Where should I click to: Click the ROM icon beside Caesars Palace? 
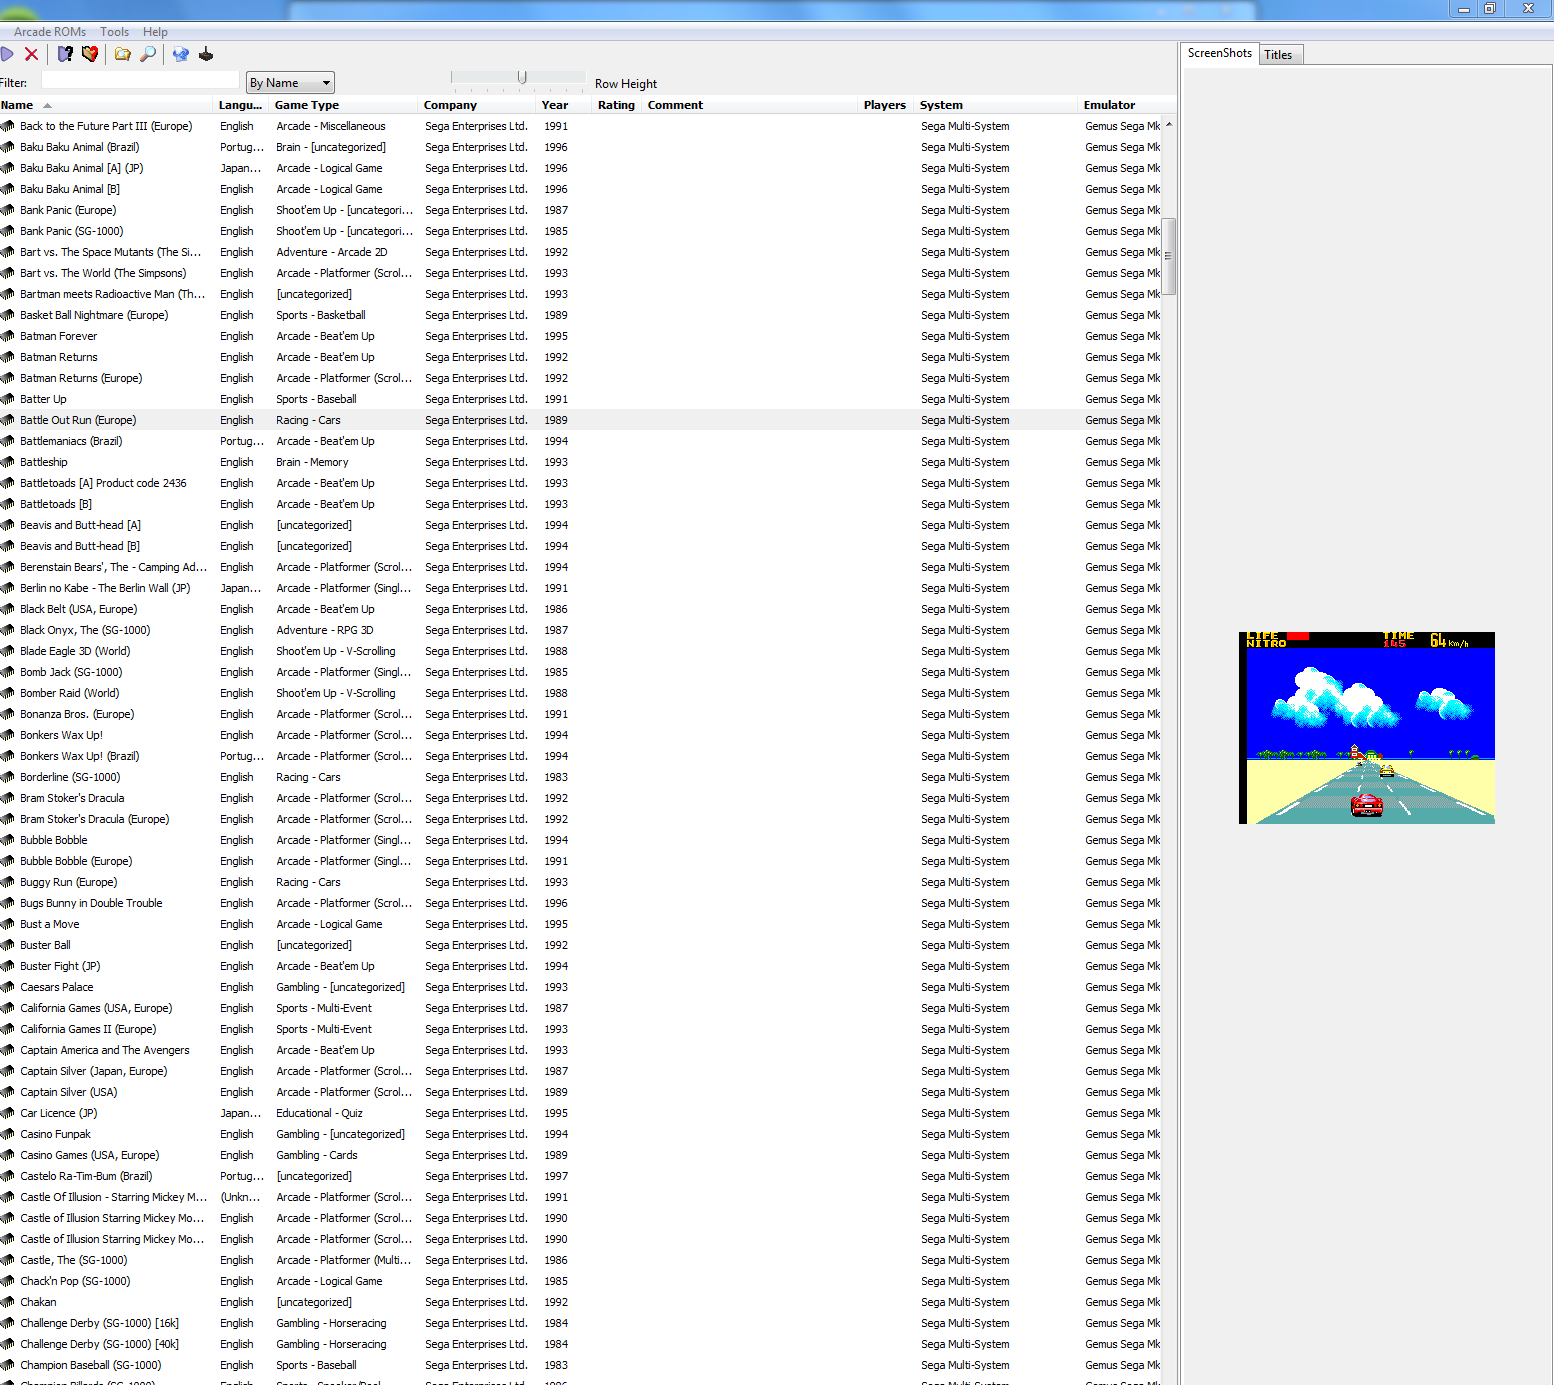8,987
